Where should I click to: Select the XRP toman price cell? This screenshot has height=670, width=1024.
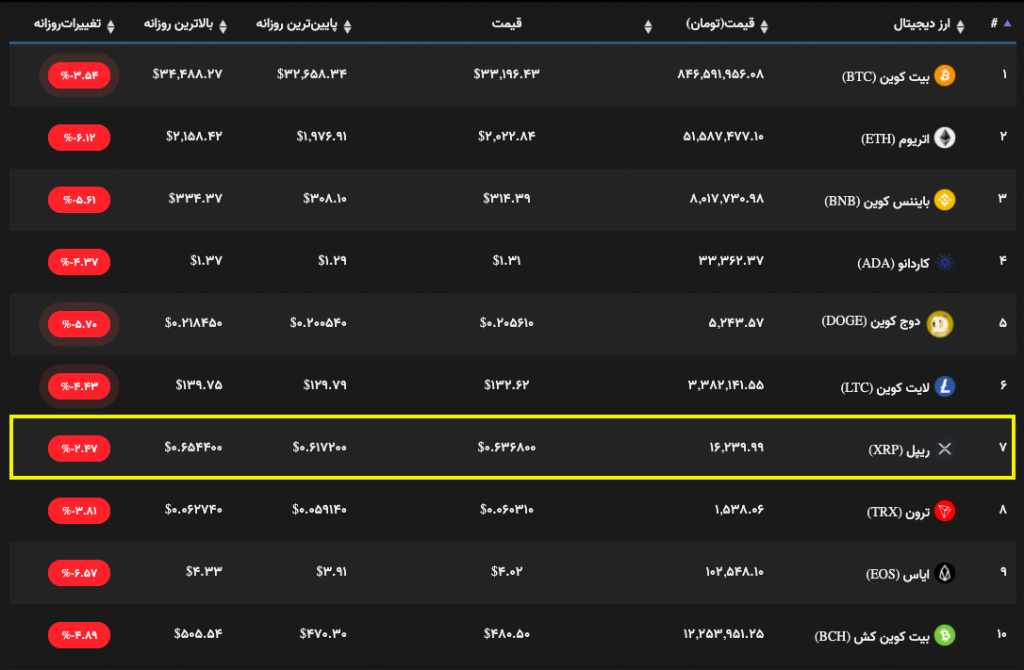point(736,447)
